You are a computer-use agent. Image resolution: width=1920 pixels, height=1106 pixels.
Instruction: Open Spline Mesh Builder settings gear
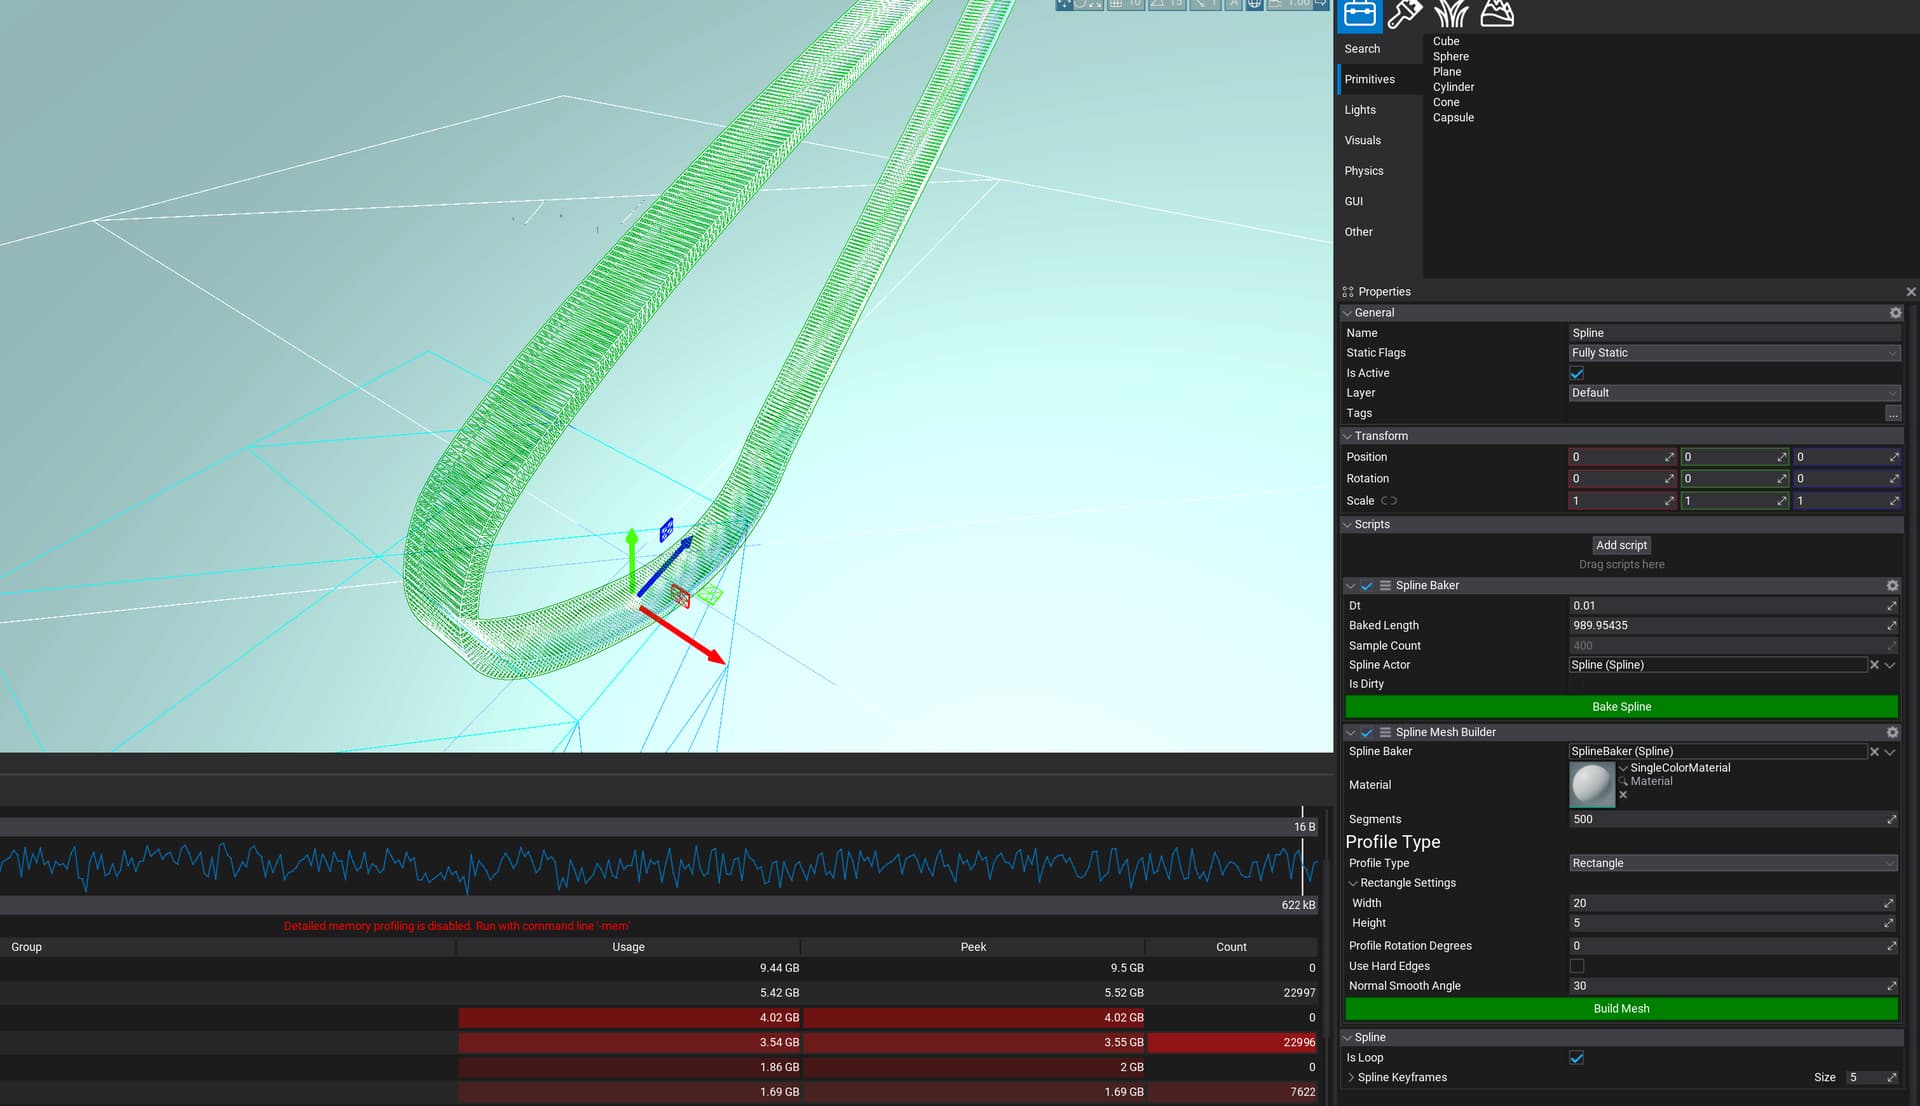(x=1892, y=733)
